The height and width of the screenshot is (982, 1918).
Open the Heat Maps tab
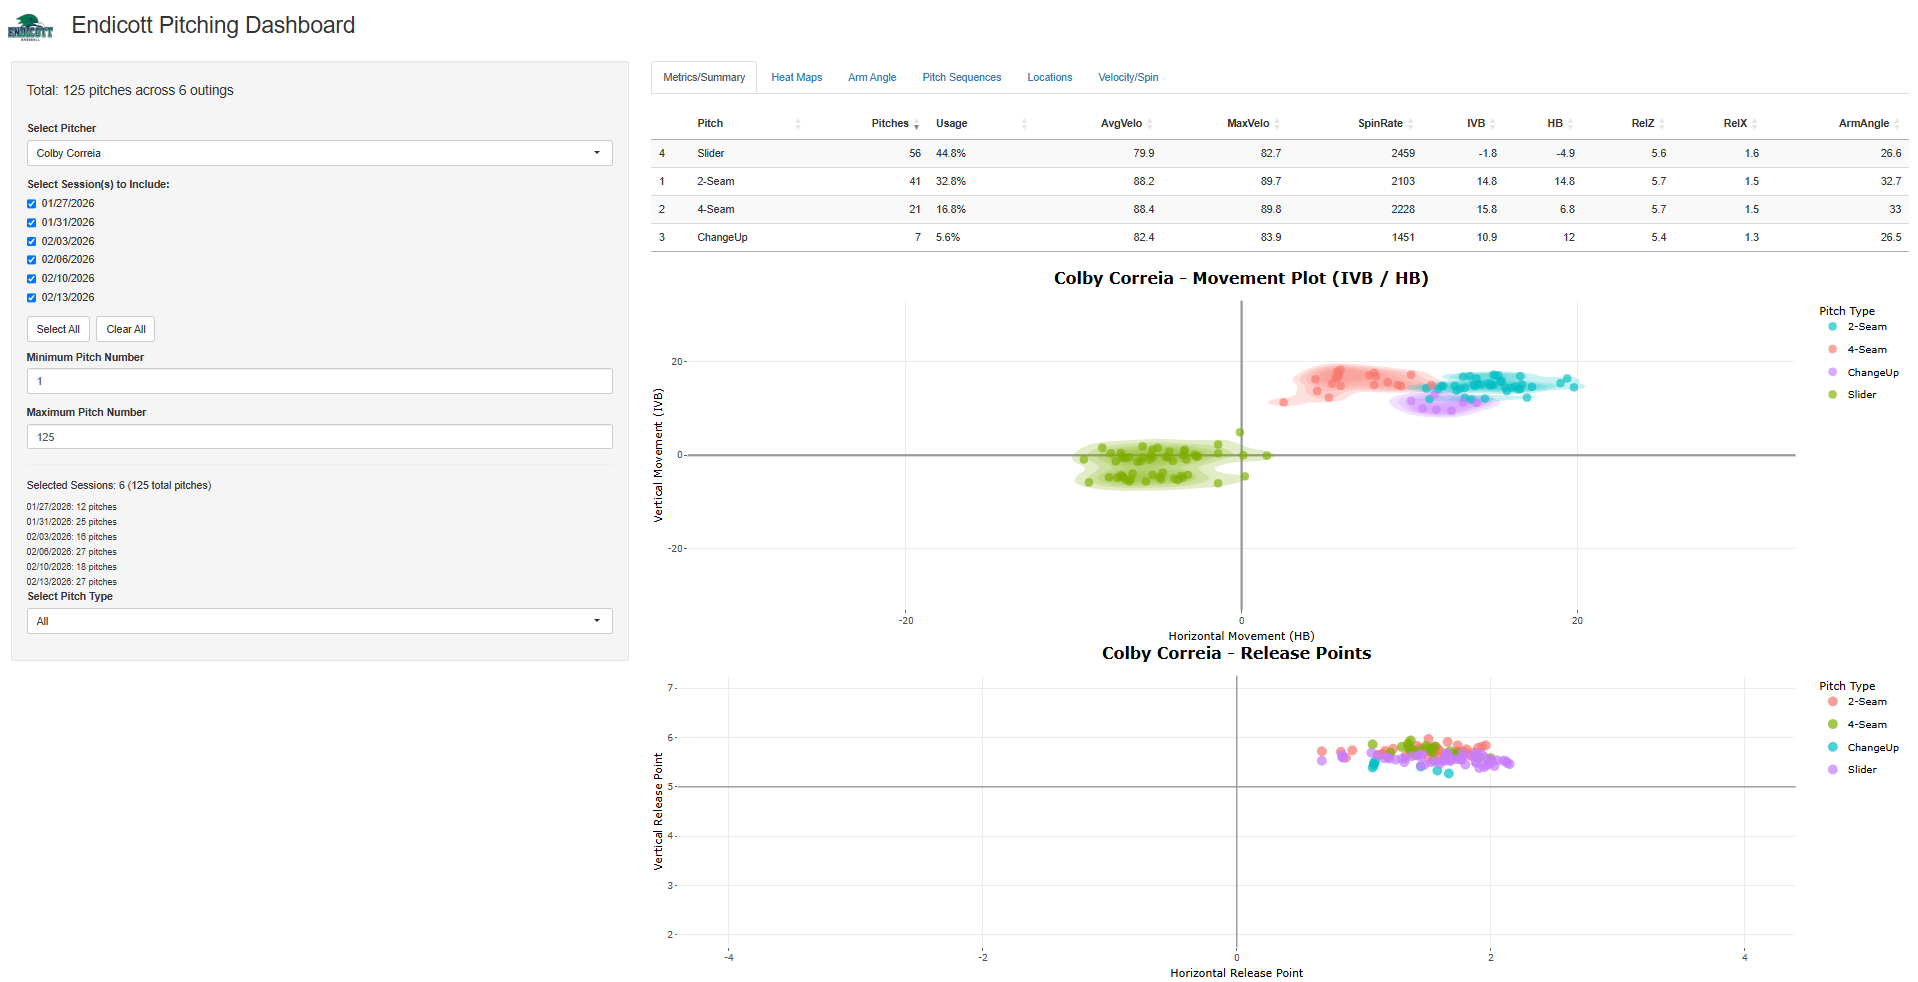coord(796,77)
